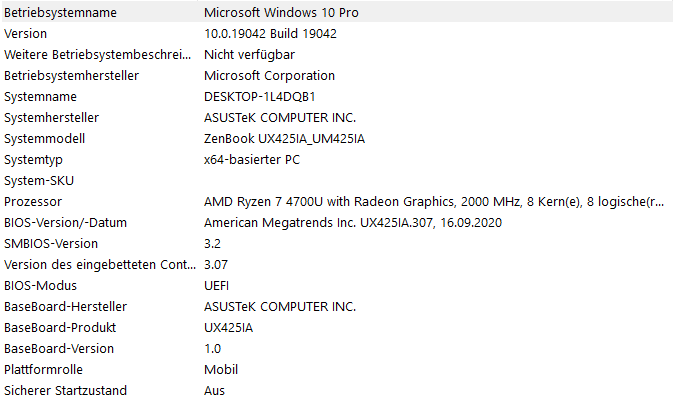
Task: Select the Plattformrolle Mobil value
Action: [221, 370]
